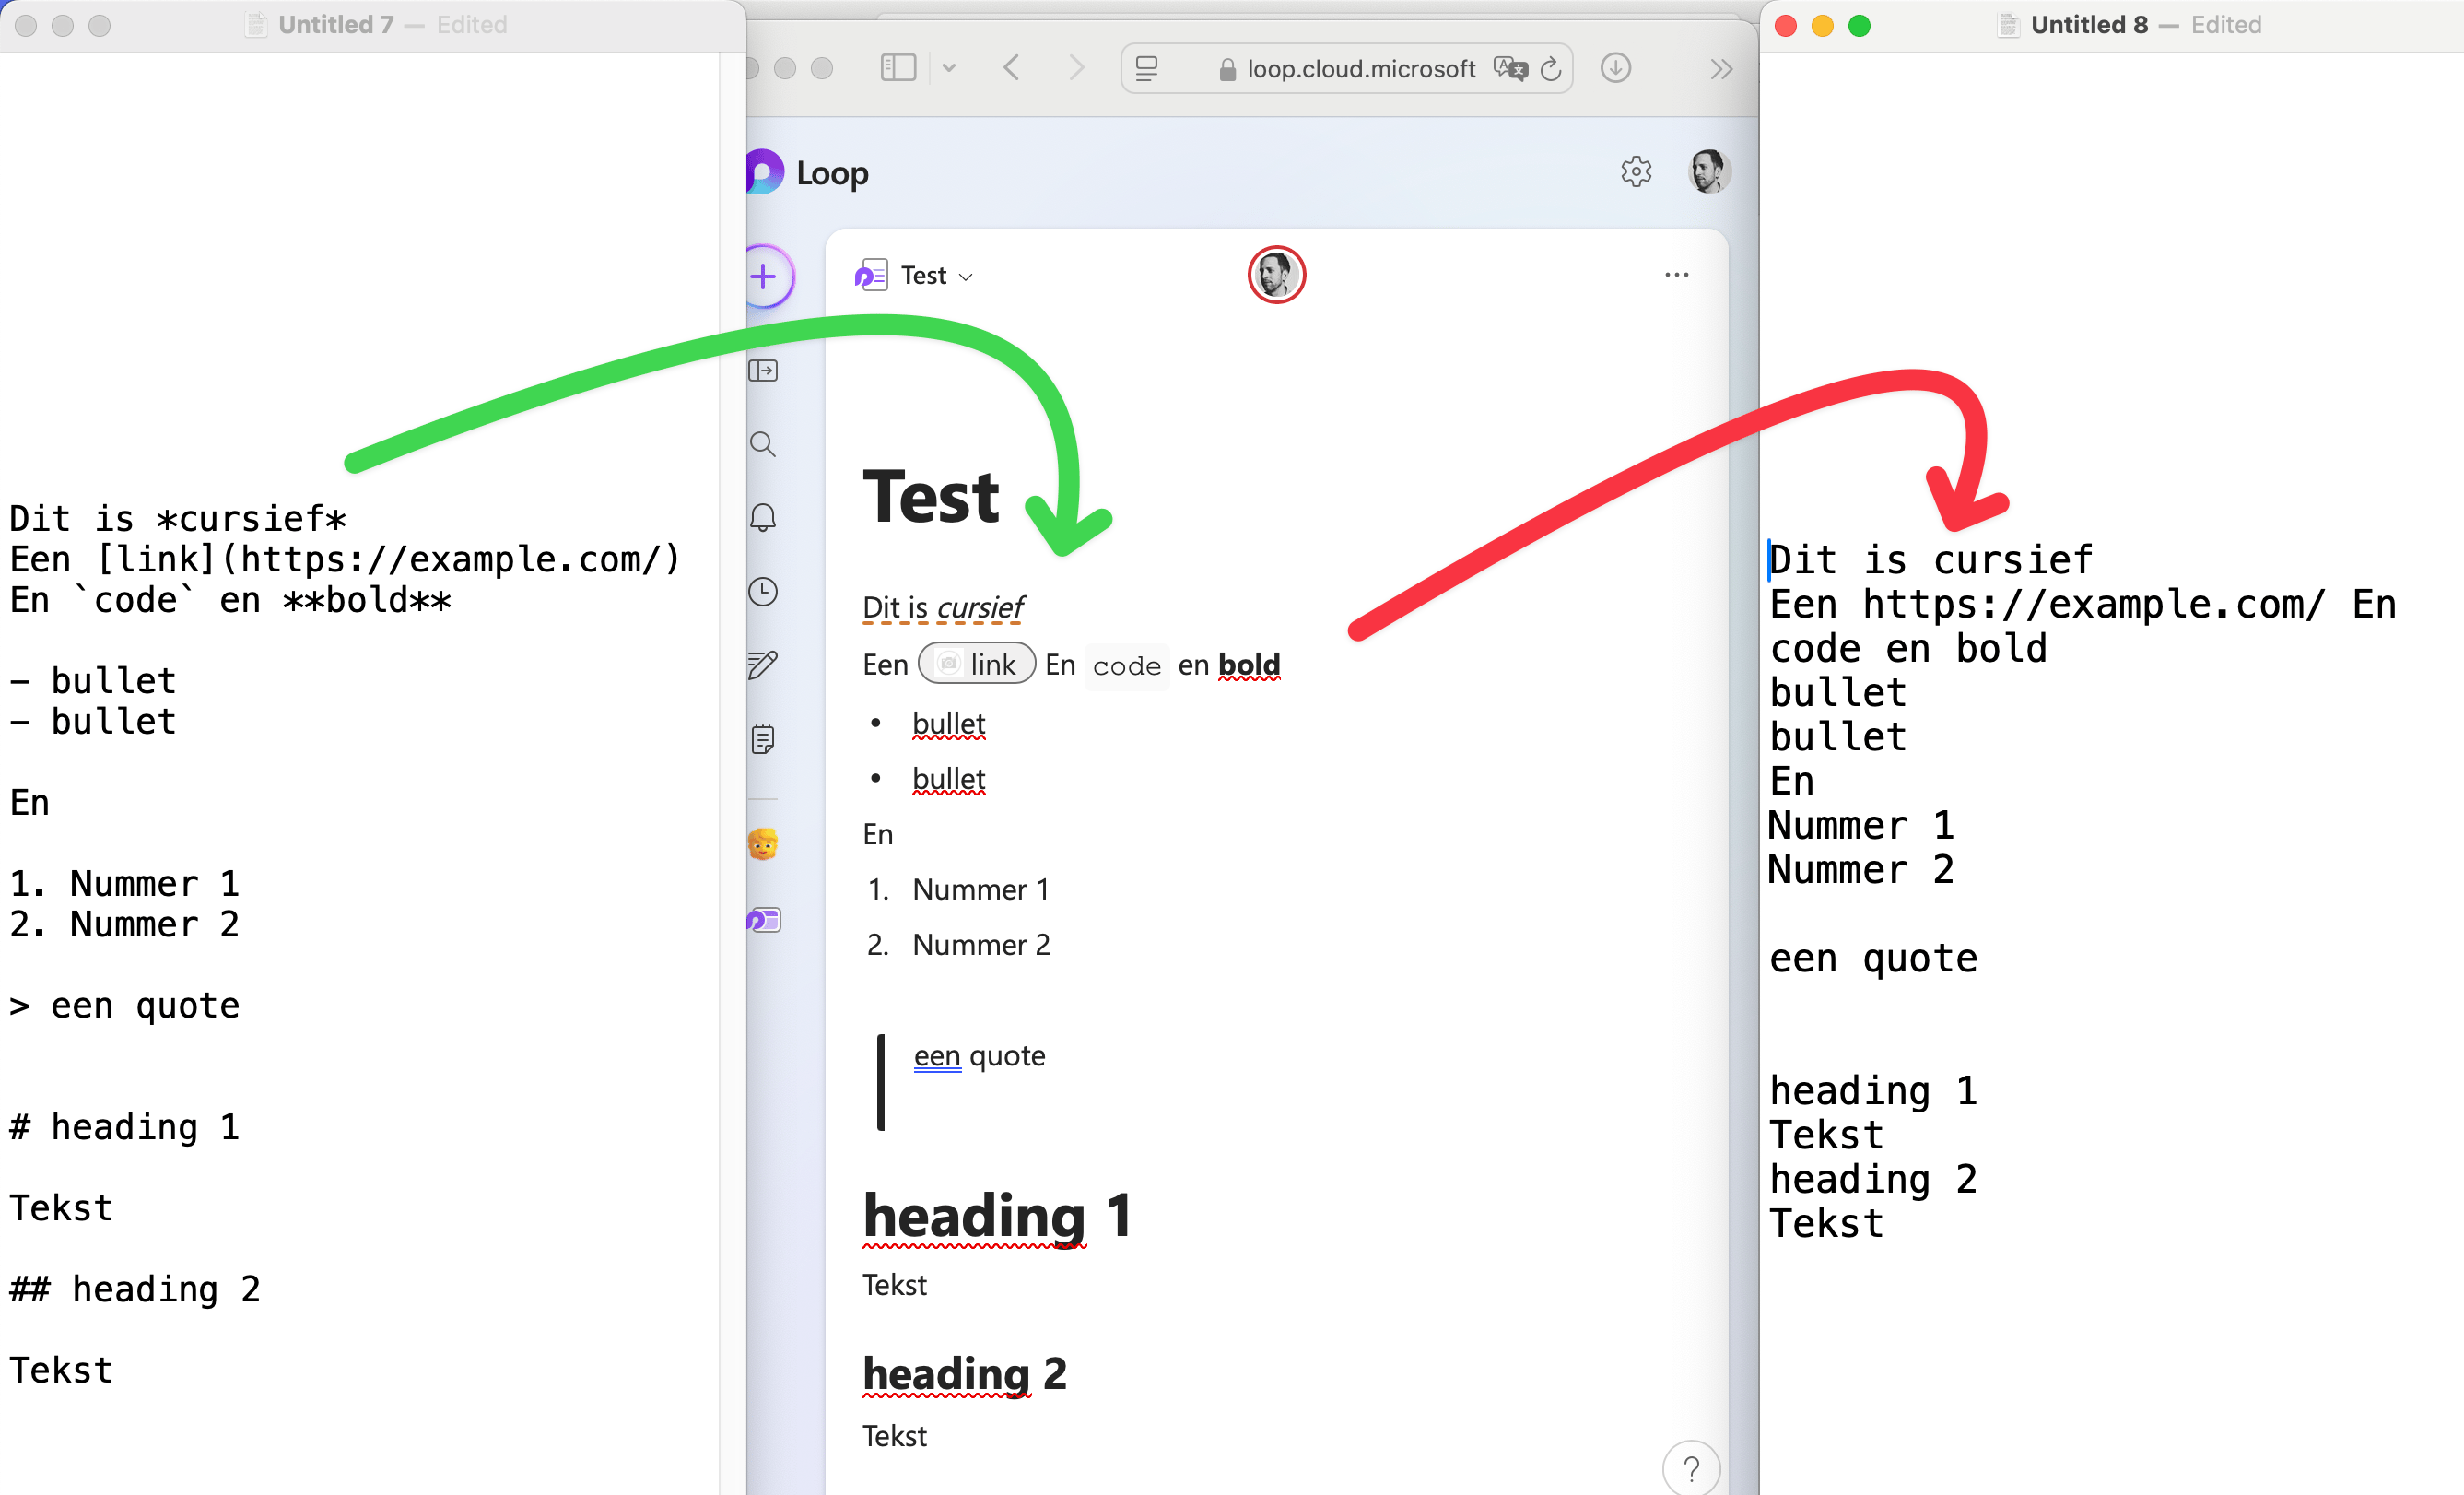The height and width of the screenshot is (1495, 2464).
Task: Click 'heading 2' in Untitled 8
Action: coord(1873,1179)
